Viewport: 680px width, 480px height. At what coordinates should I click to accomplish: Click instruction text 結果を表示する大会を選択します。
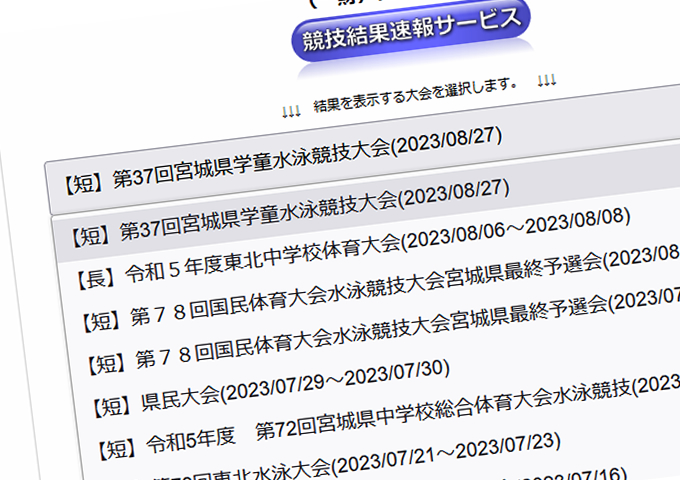415,95
